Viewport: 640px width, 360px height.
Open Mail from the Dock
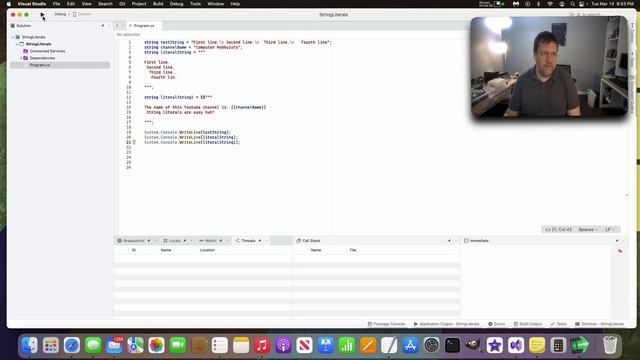click(114, 345)
